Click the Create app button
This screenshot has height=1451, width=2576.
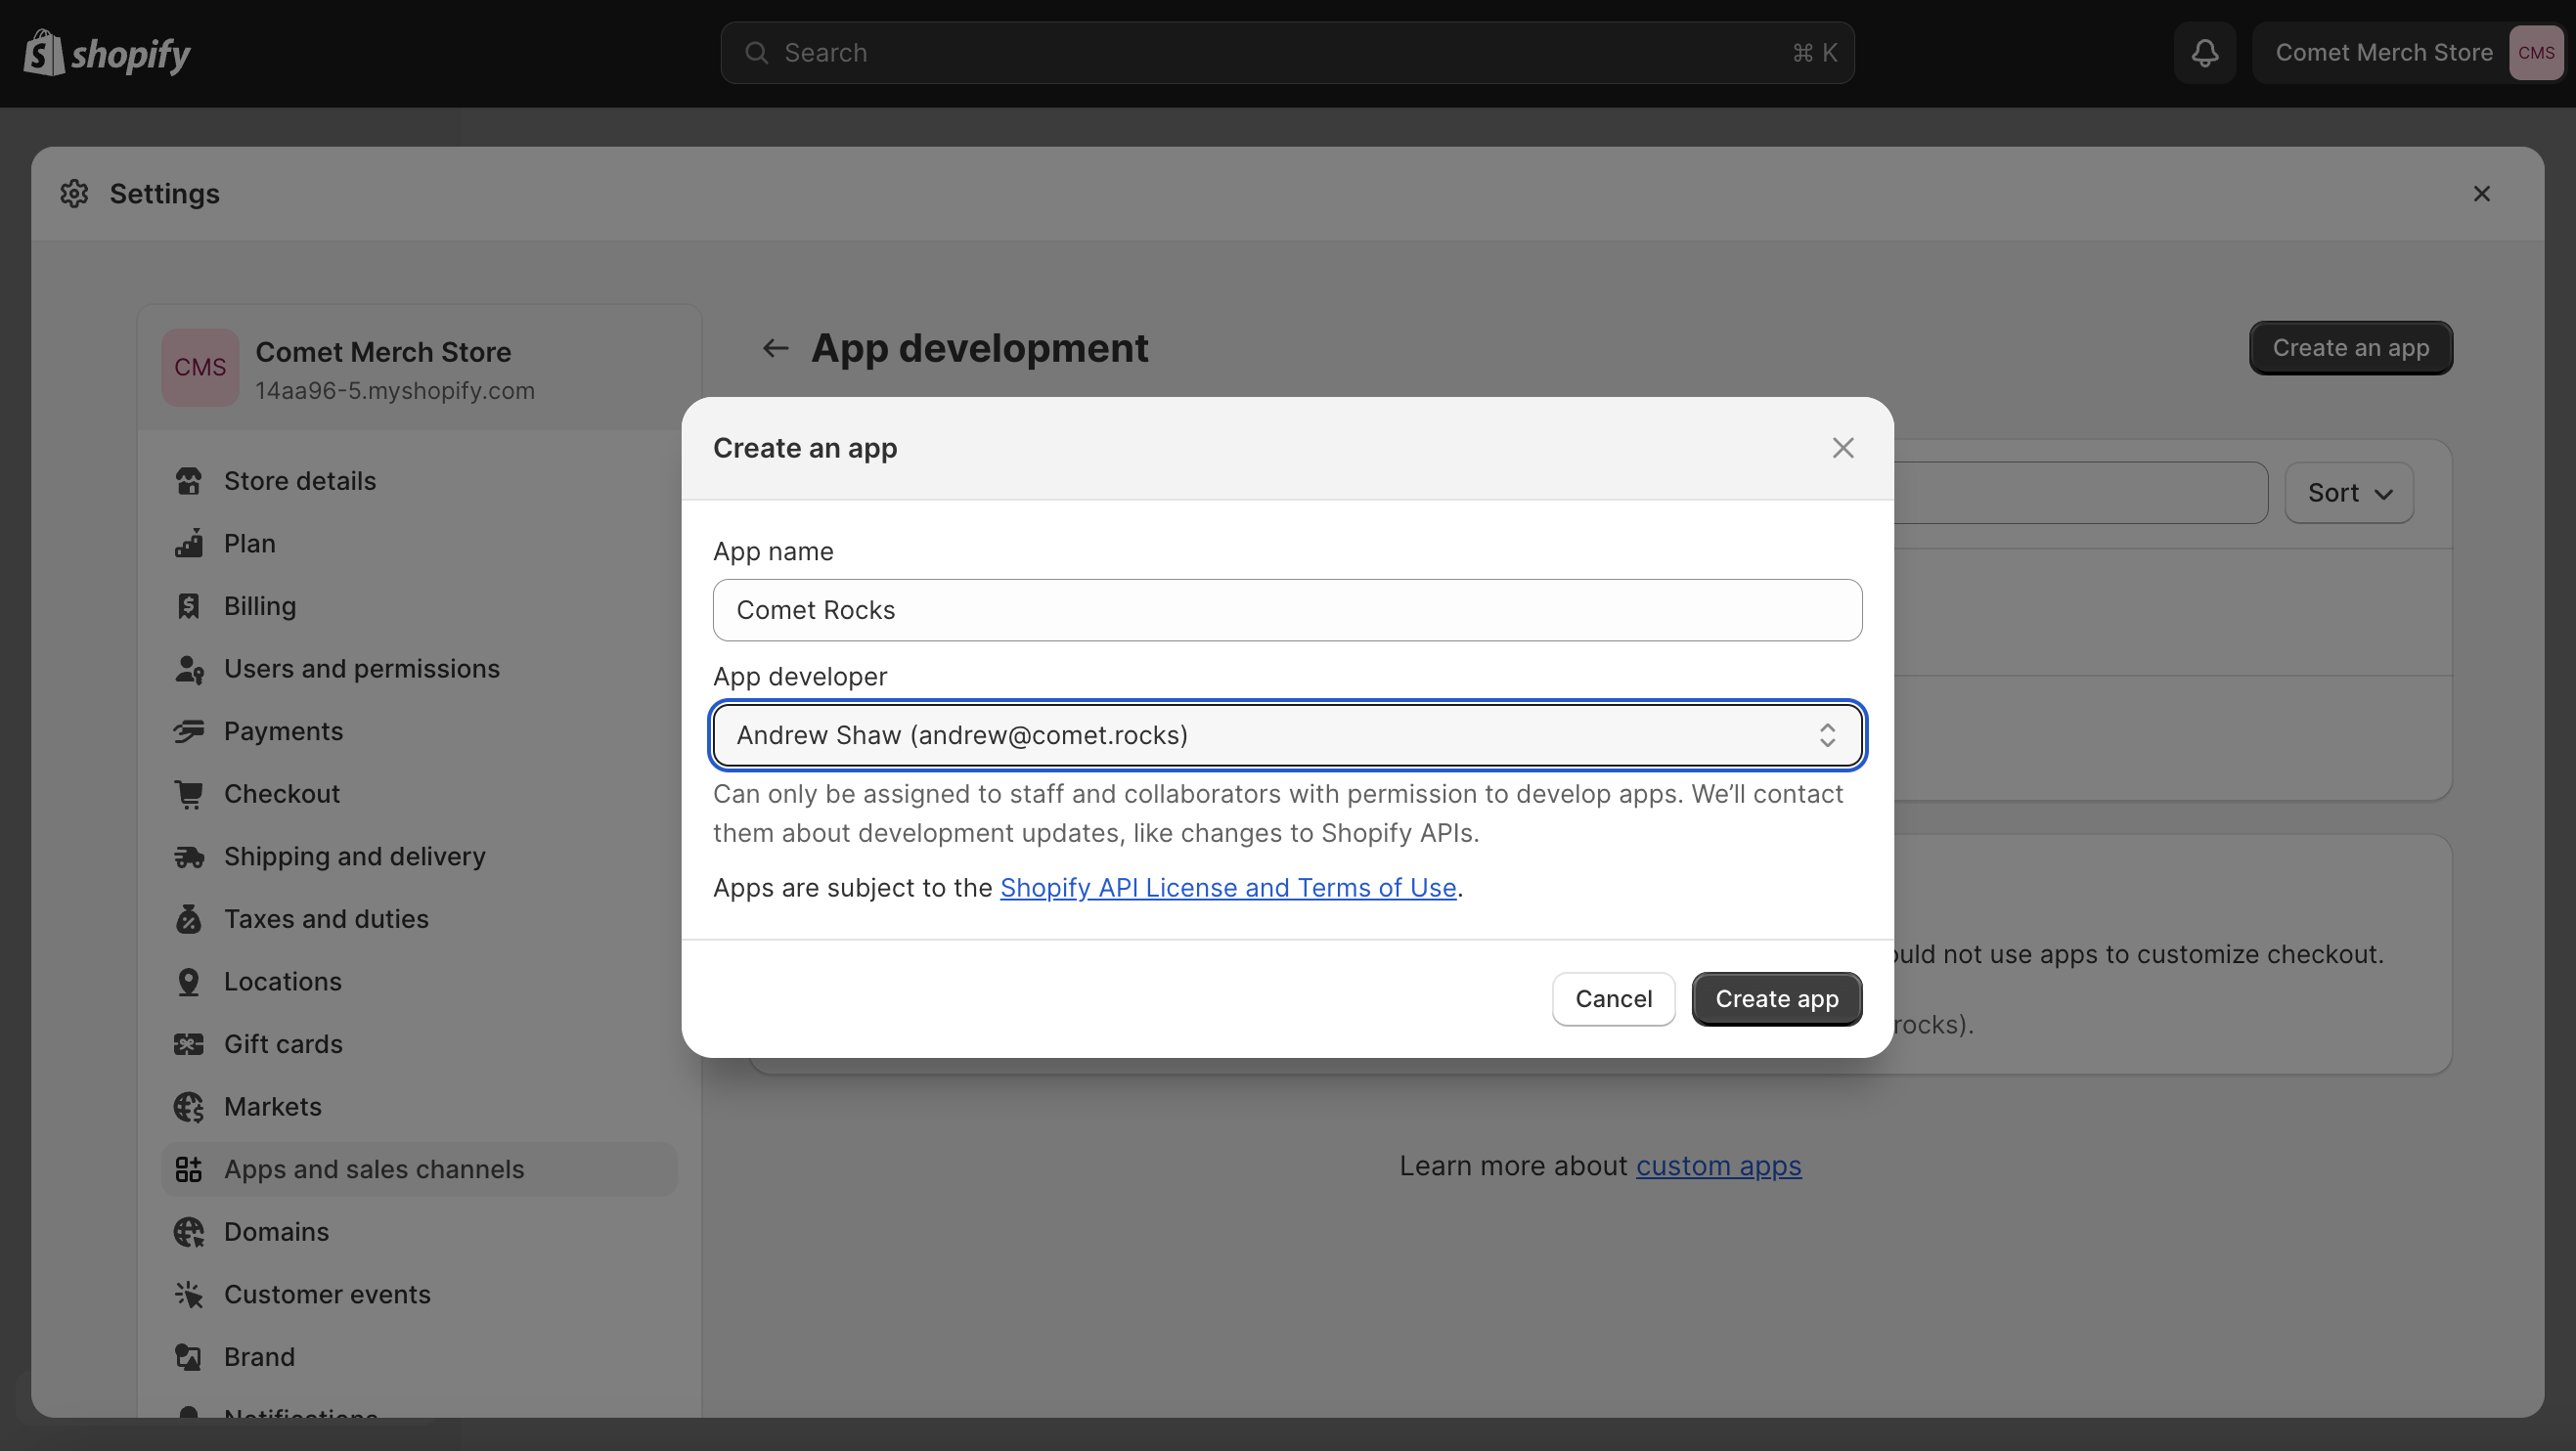tap(1776, 999)
